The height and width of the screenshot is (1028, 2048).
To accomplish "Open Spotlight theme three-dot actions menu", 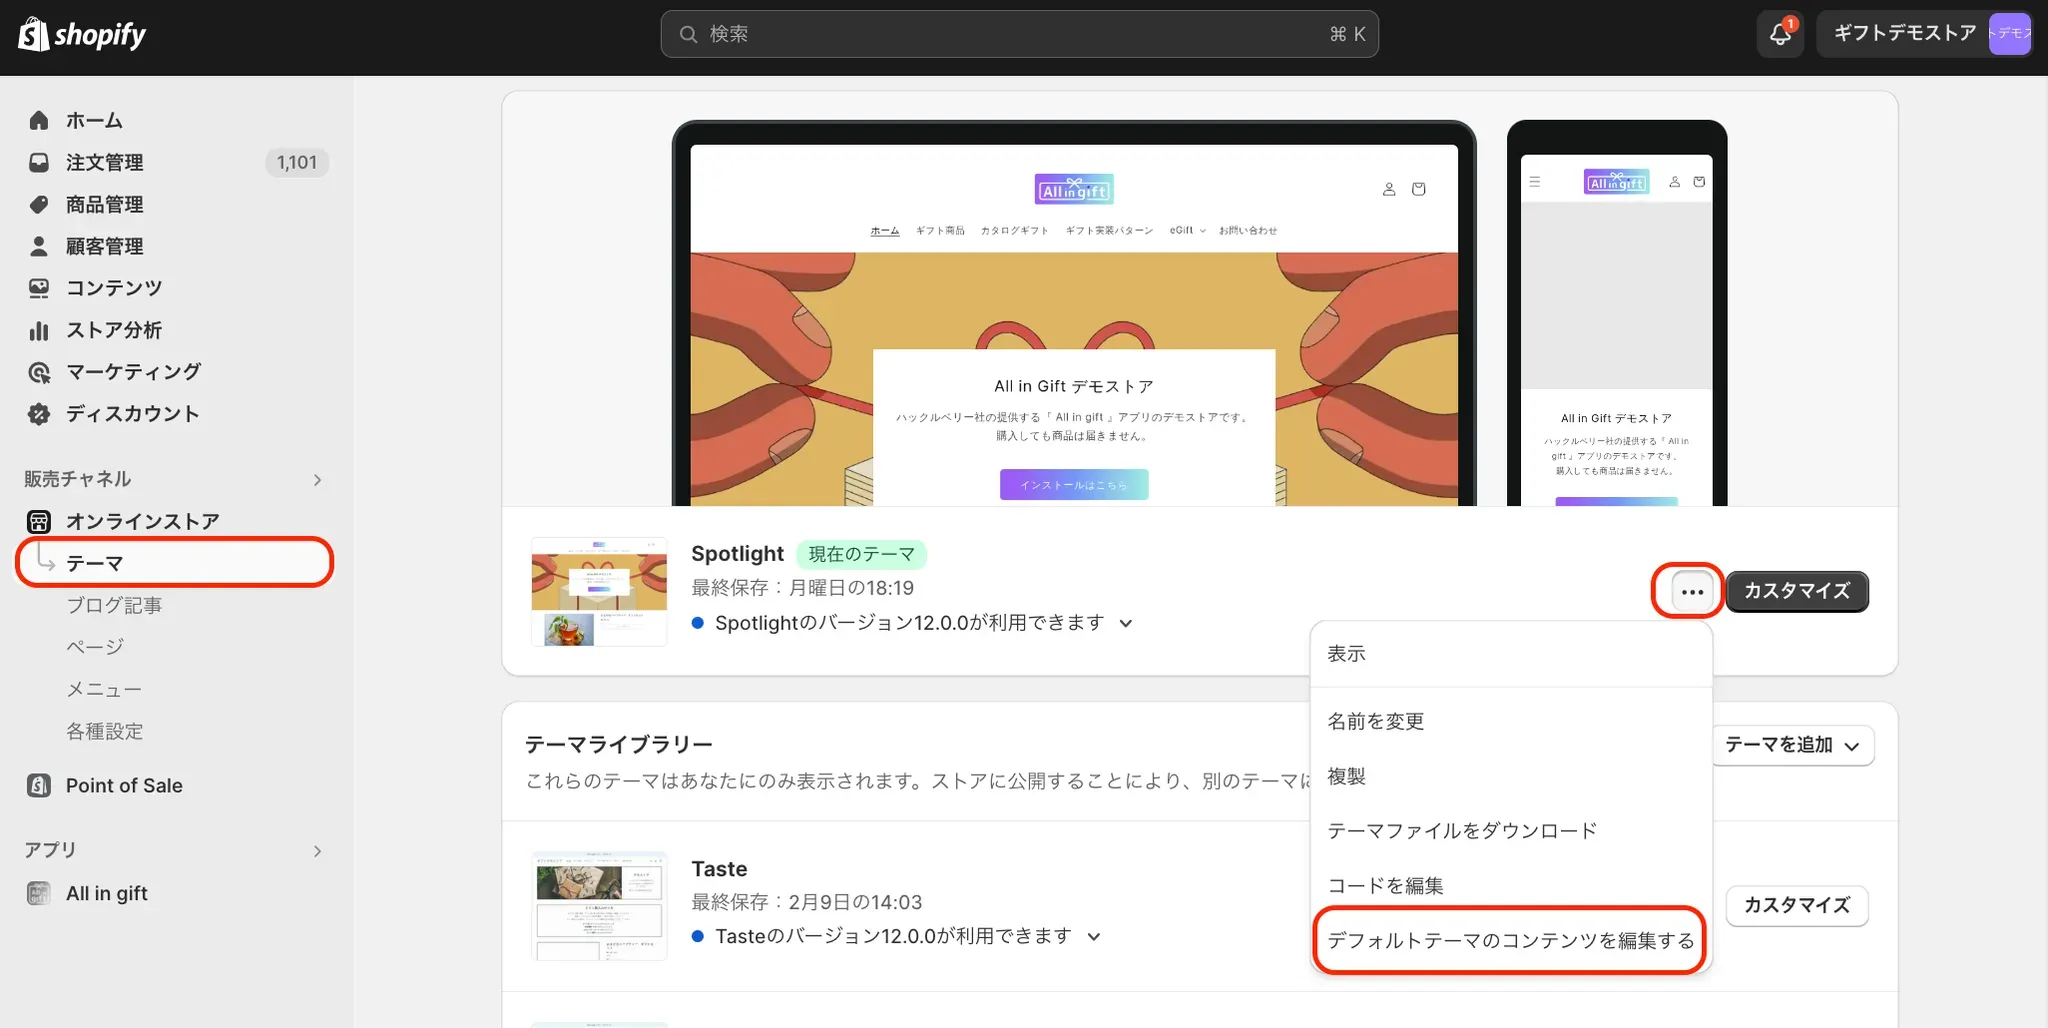I will [x=1692, y=591].
